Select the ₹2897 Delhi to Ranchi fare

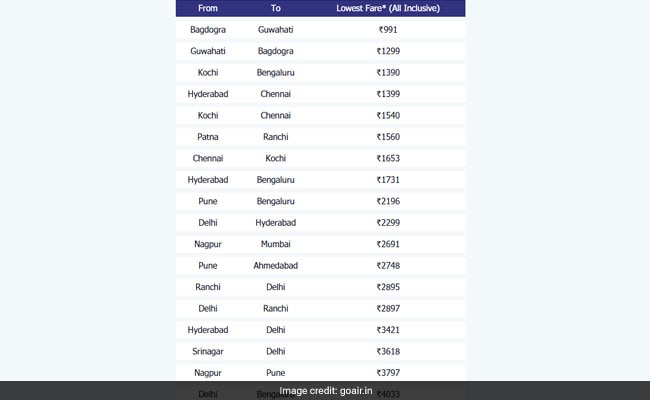click(x=388, y=309)
